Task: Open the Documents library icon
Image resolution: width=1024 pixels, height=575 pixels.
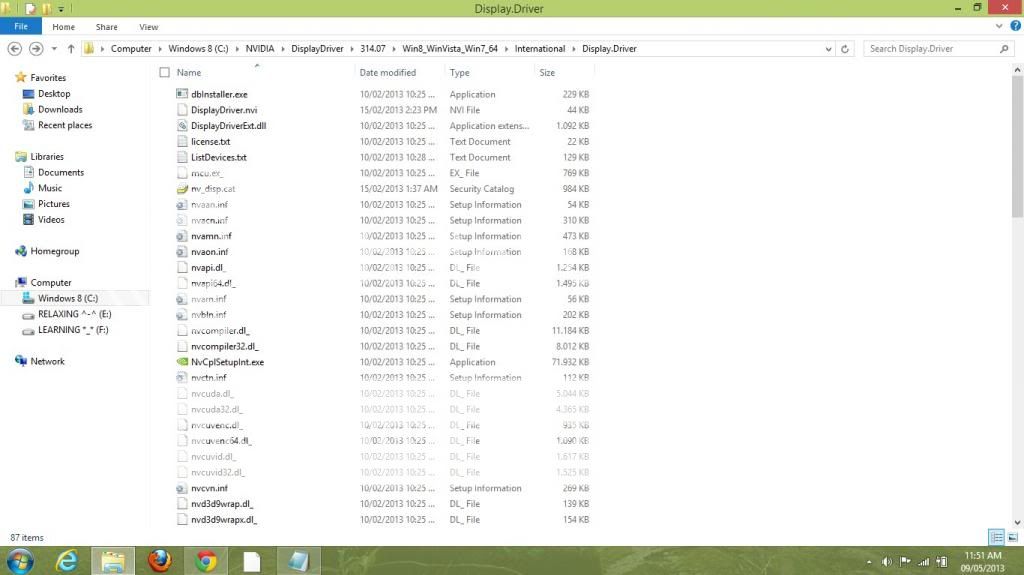Action: 28,172
